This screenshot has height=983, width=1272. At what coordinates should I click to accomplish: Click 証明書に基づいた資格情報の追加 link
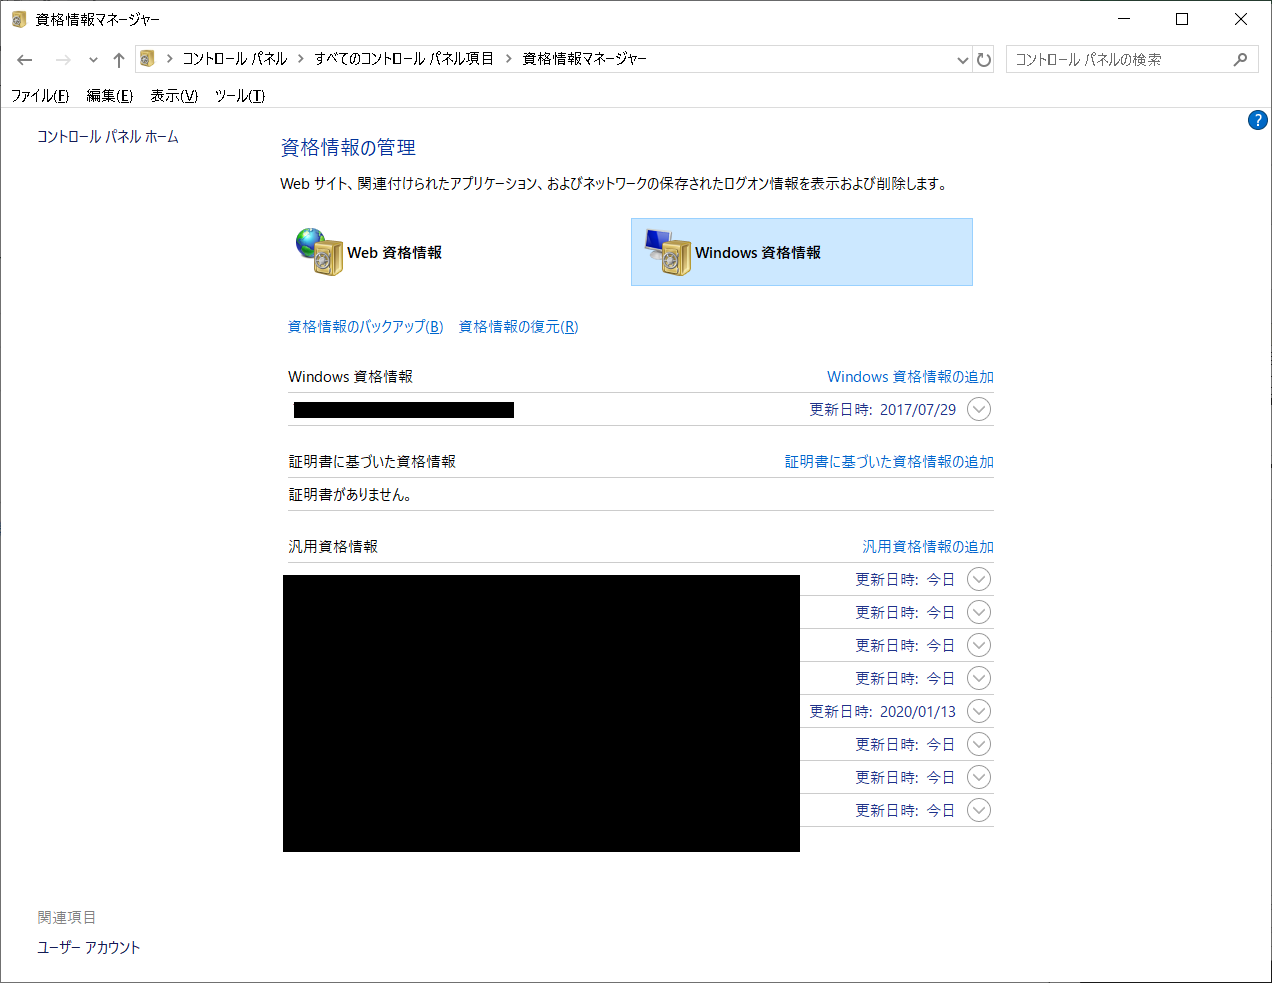pyautogui.click(x=889, y=462)
